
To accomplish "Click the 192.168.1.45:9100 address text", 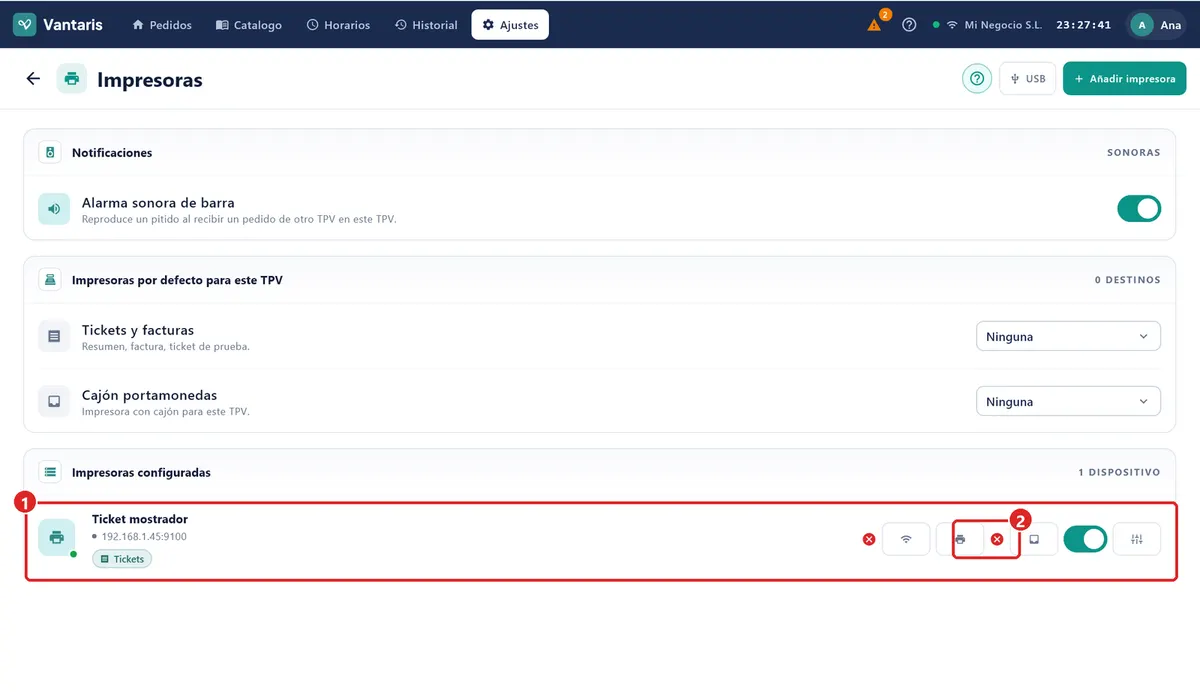I will (144, 537).
